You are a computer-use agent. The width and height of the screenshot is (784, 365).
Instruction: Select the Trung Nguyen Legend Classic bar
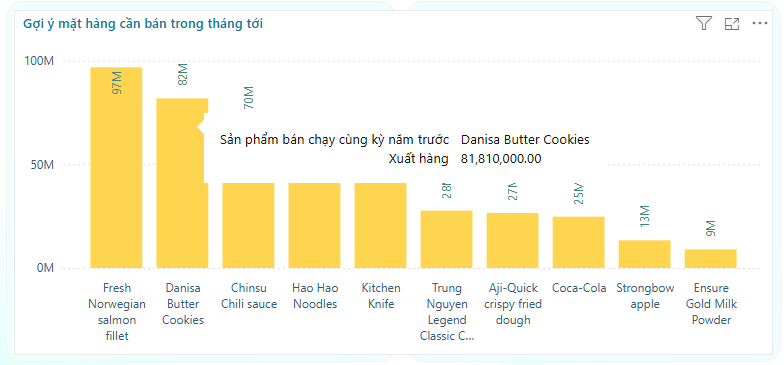[446, 239]
